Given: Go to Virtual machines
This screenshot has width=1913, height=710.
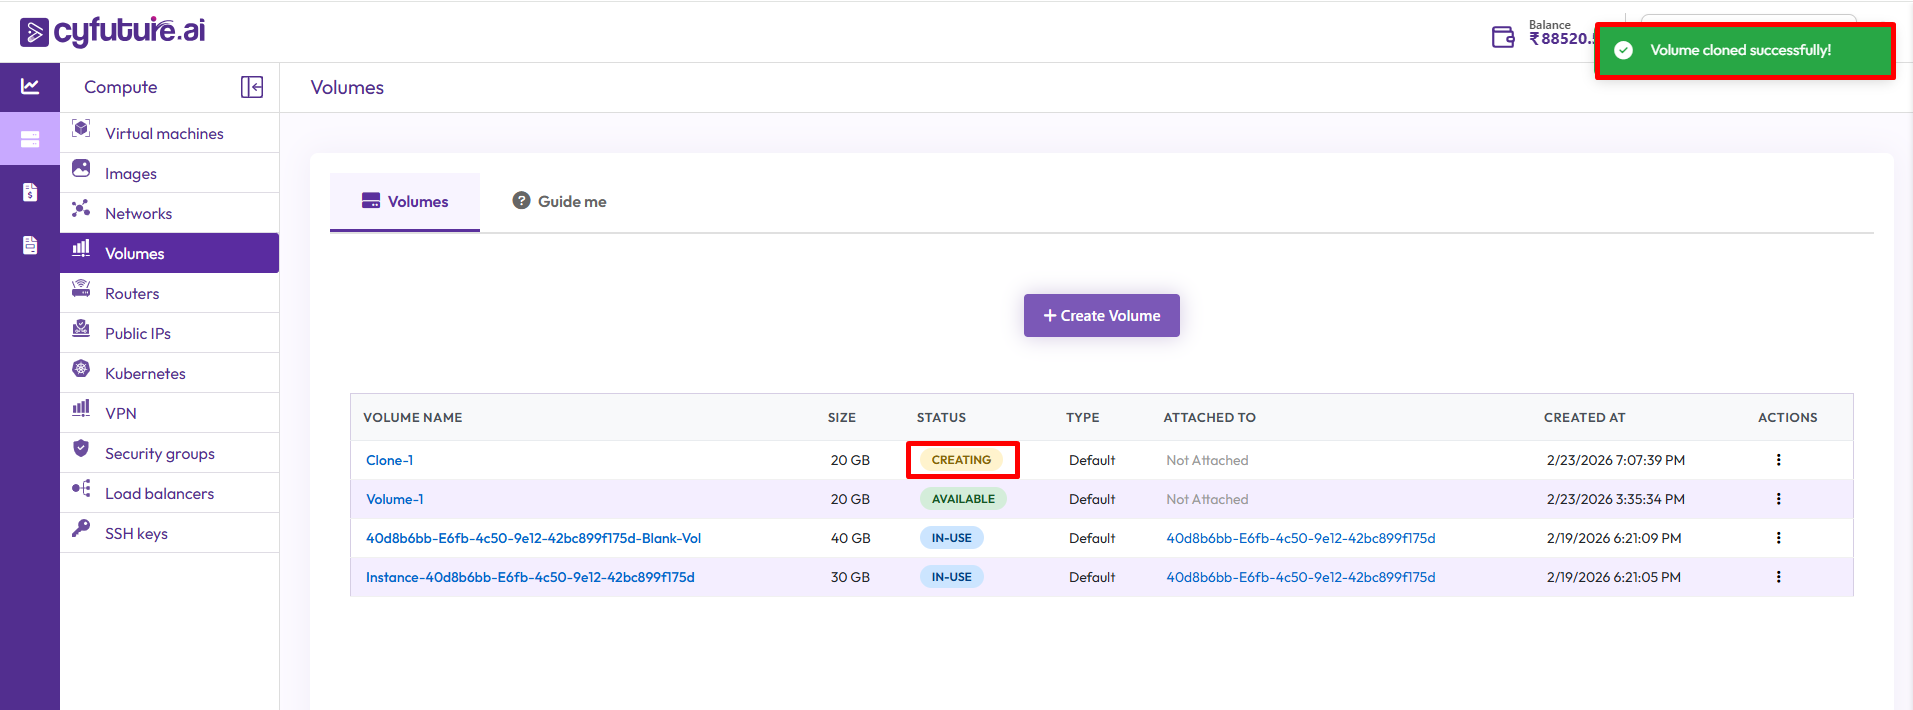Looking at the screenshot, I should [x=164, y=133].
